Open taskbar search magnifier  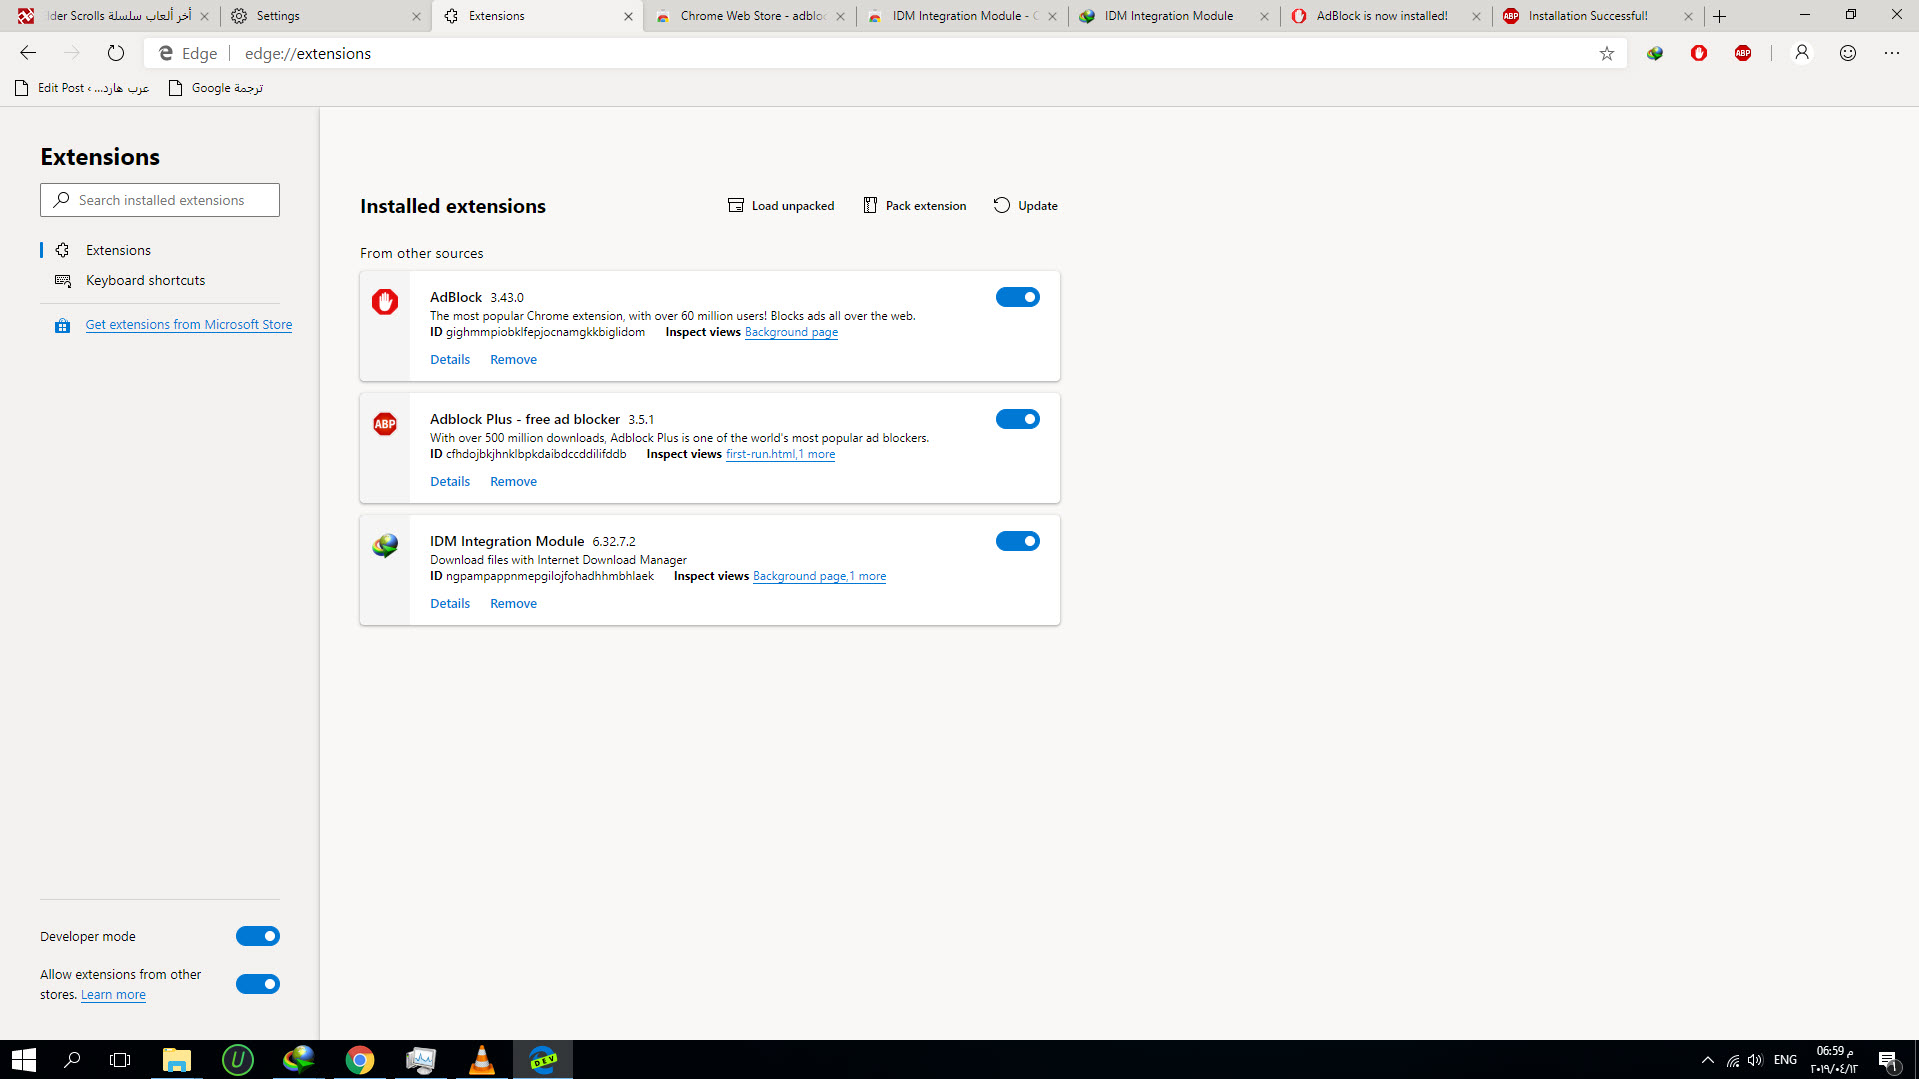(72, 1060)
